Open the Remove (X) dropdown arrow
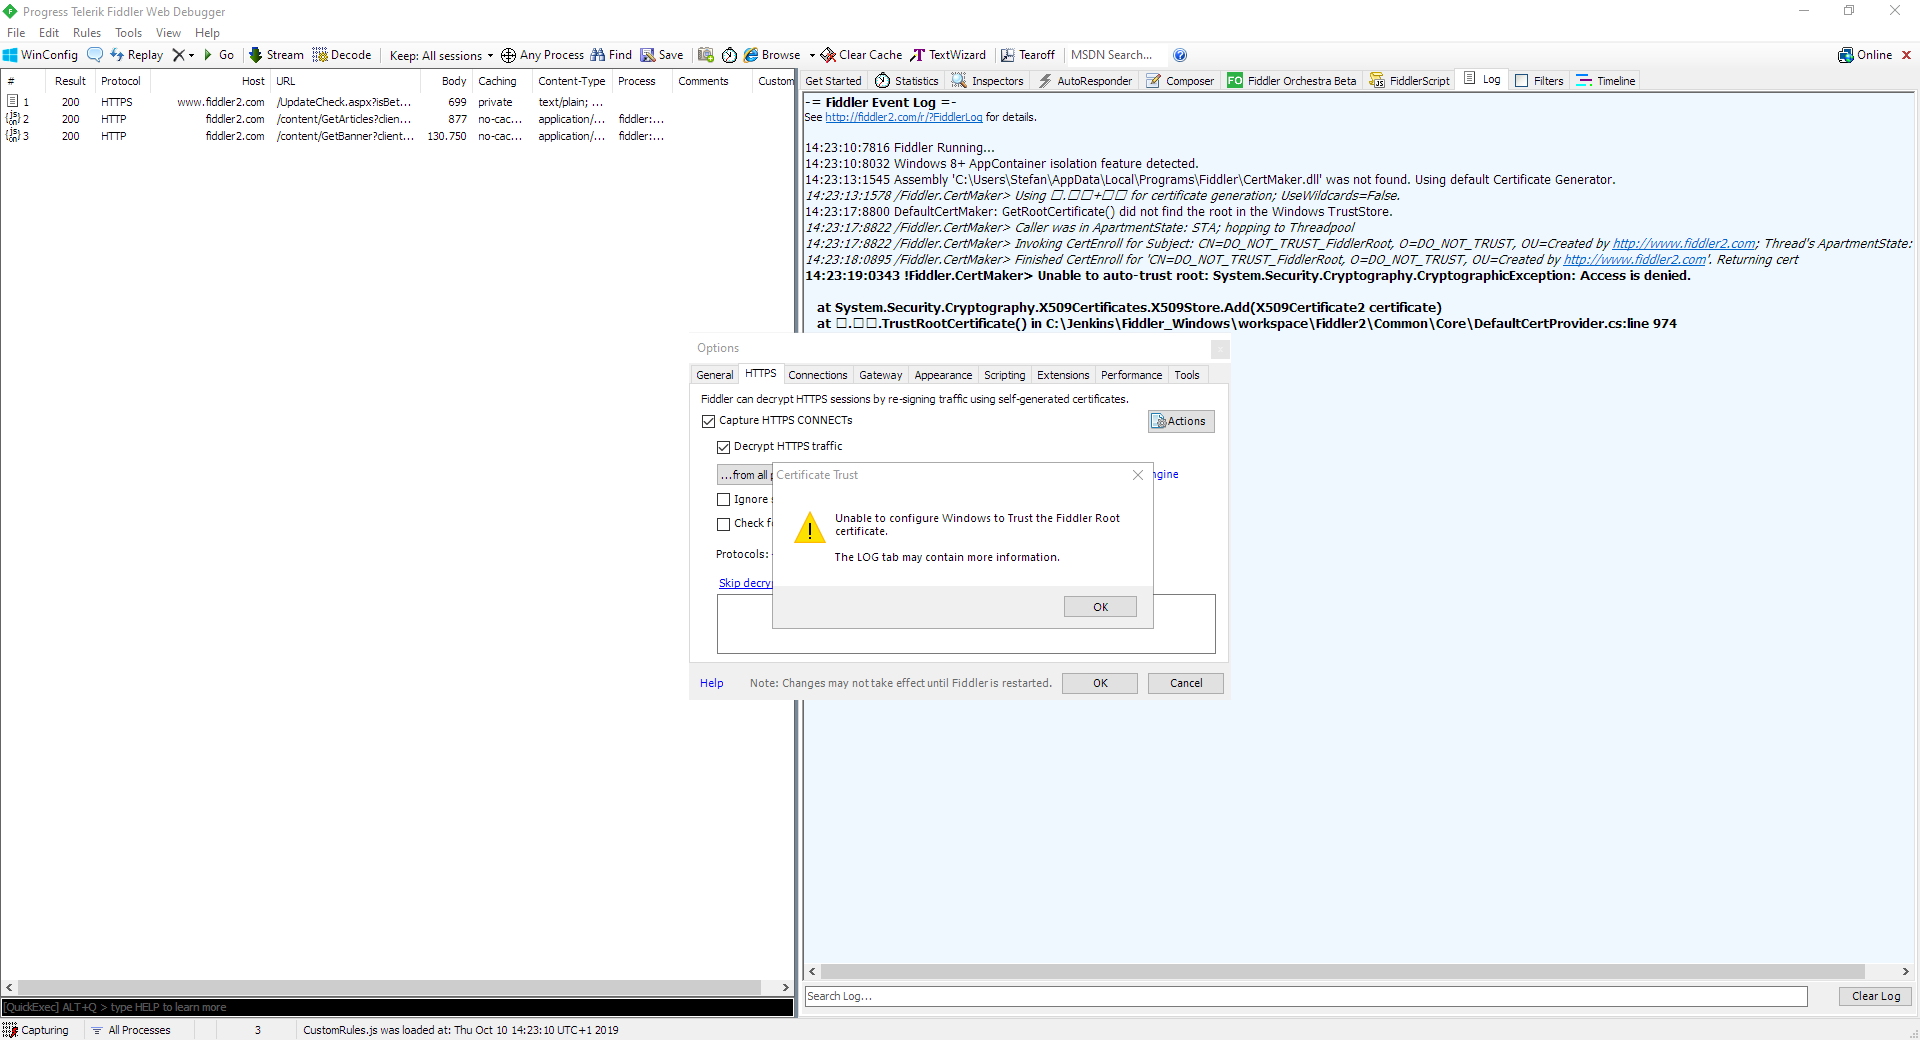 point(191,55)
